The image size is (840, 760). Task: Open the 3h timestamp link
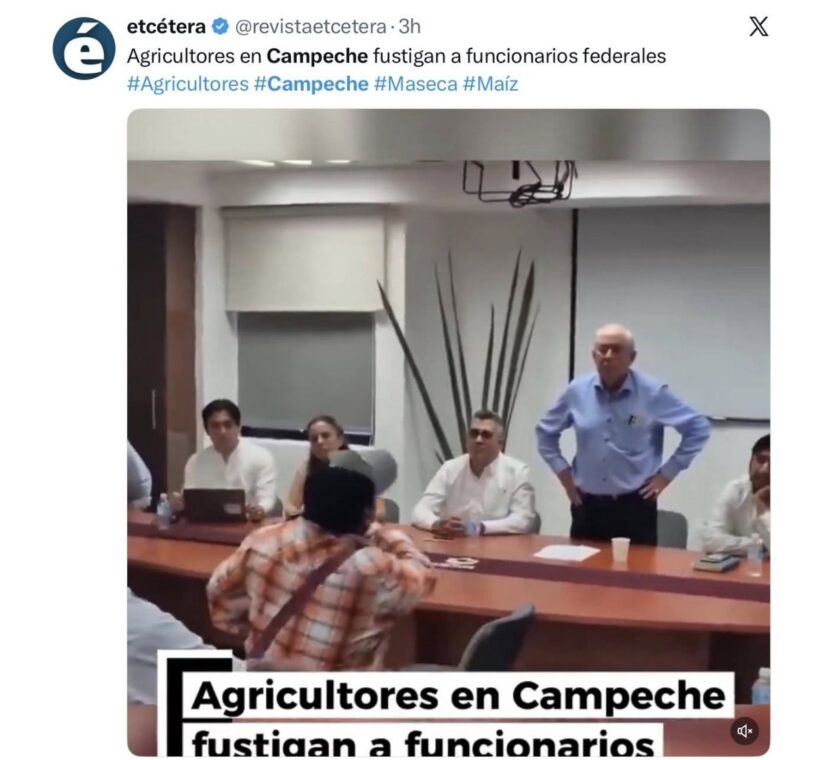tap(410, 26)
